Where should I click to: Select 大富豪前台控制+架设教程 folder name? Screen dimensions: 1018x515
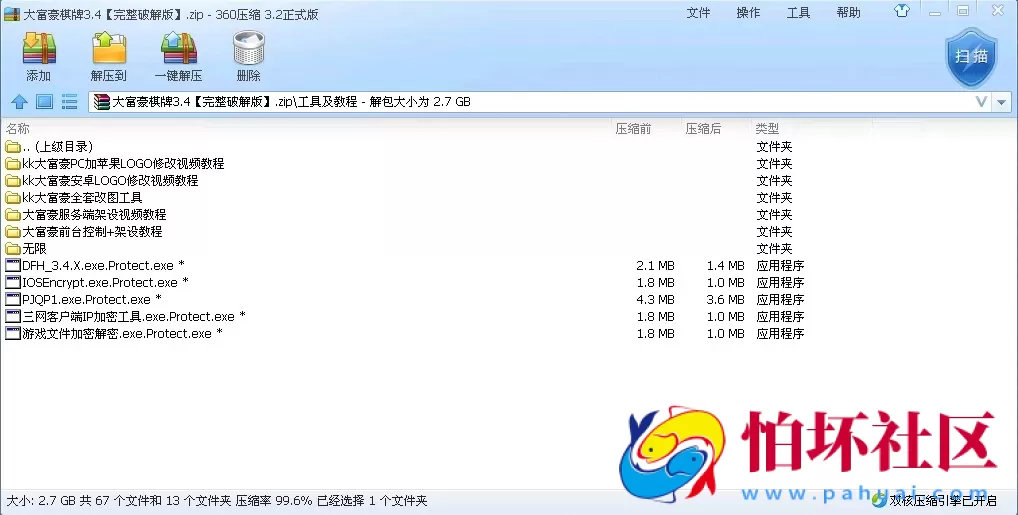92,231
